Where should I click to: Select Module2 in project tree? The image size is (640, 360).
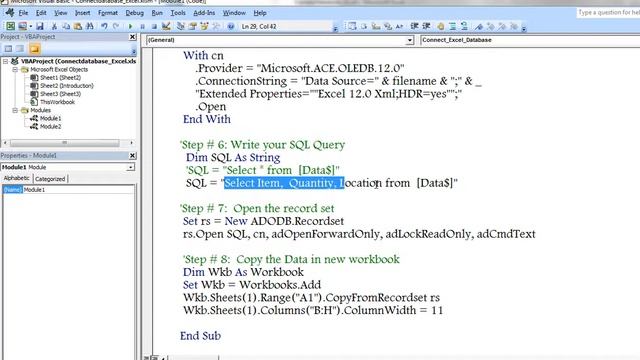[x=50, y=127]
